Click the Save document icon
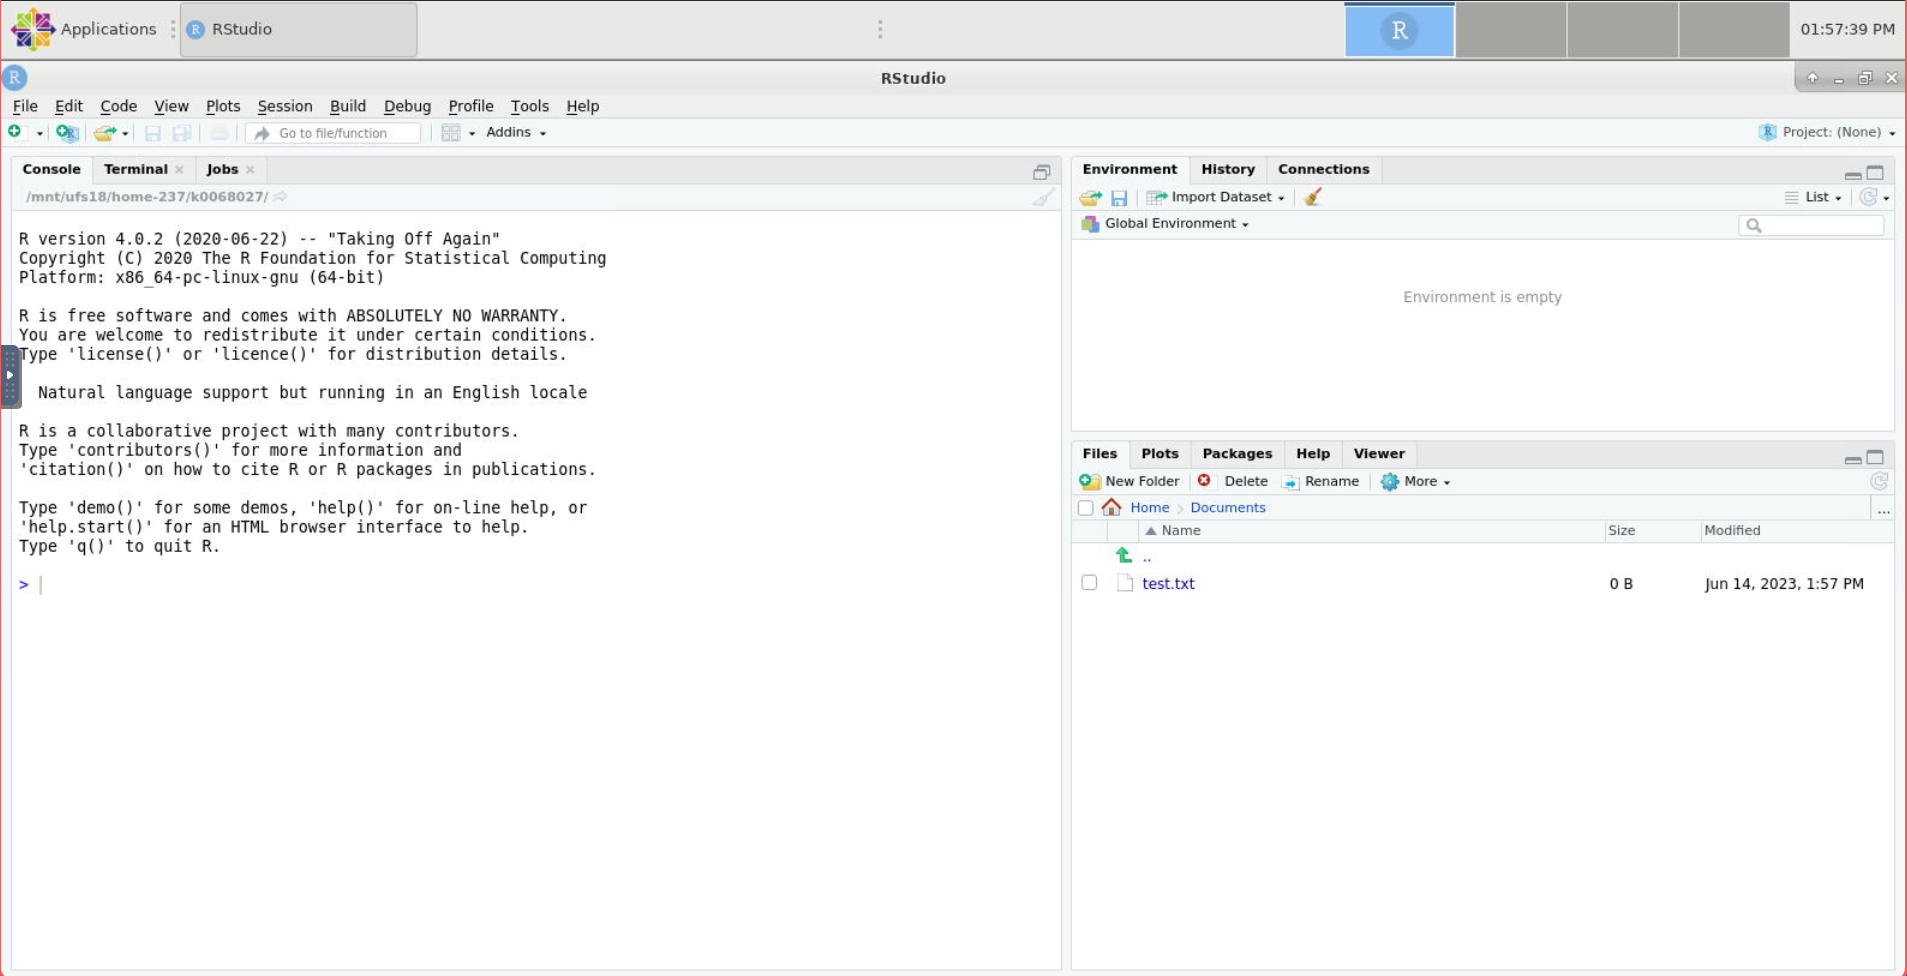1907x976 pixels. pyautogui.click(x=153, y=133)
